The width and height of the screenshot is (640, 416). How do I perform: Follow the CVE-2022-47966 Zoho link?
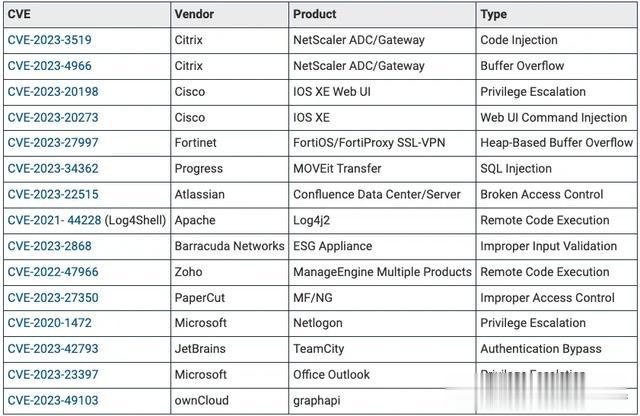(53, 272)
